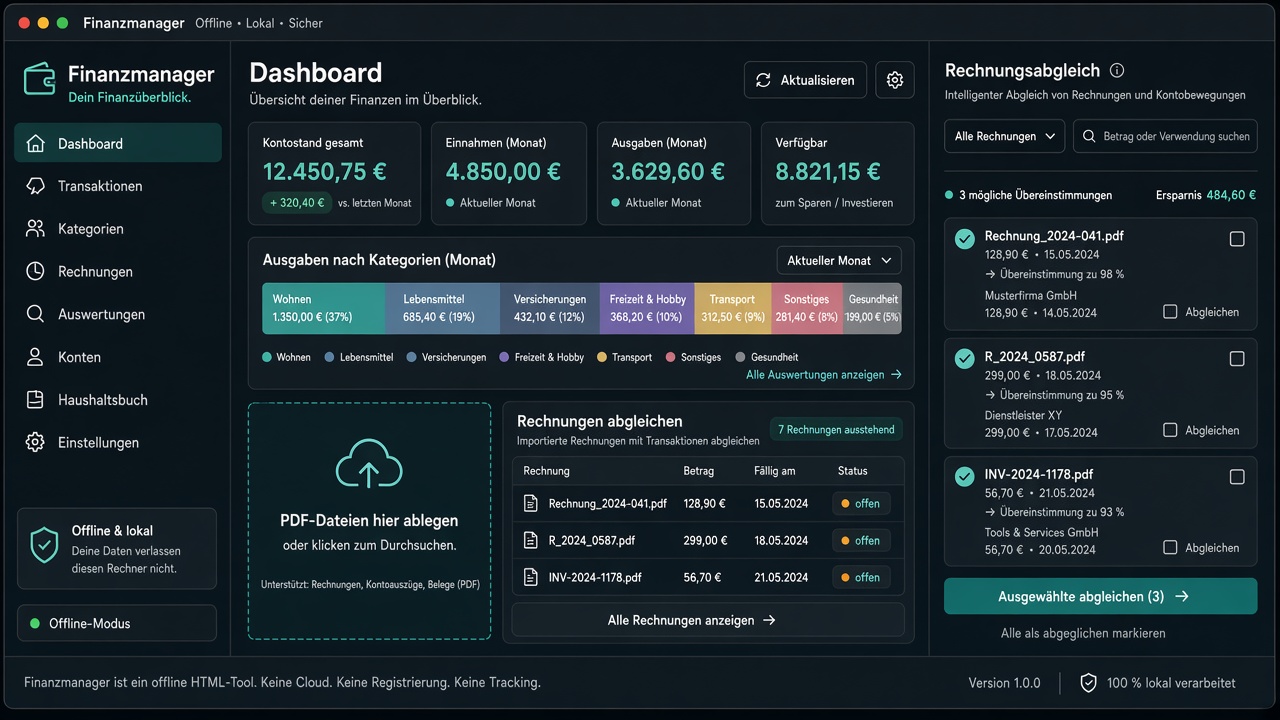1280x720 pixels.
Task: Open the Rechnungen menu item
Action: (118, 271)
